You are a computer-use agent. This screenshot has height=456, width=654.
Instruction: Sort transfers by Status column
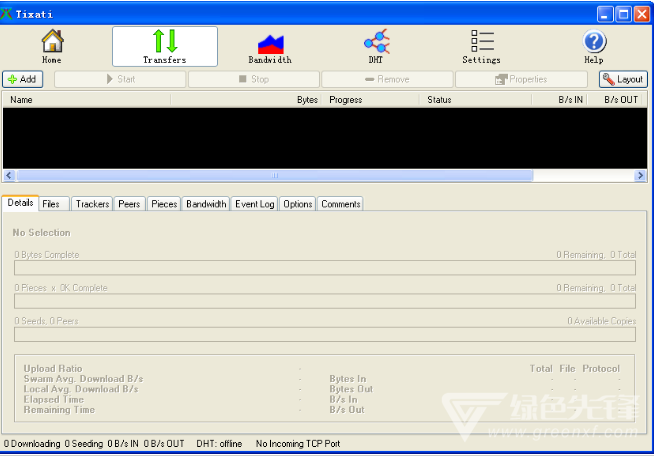coord(476,100)
